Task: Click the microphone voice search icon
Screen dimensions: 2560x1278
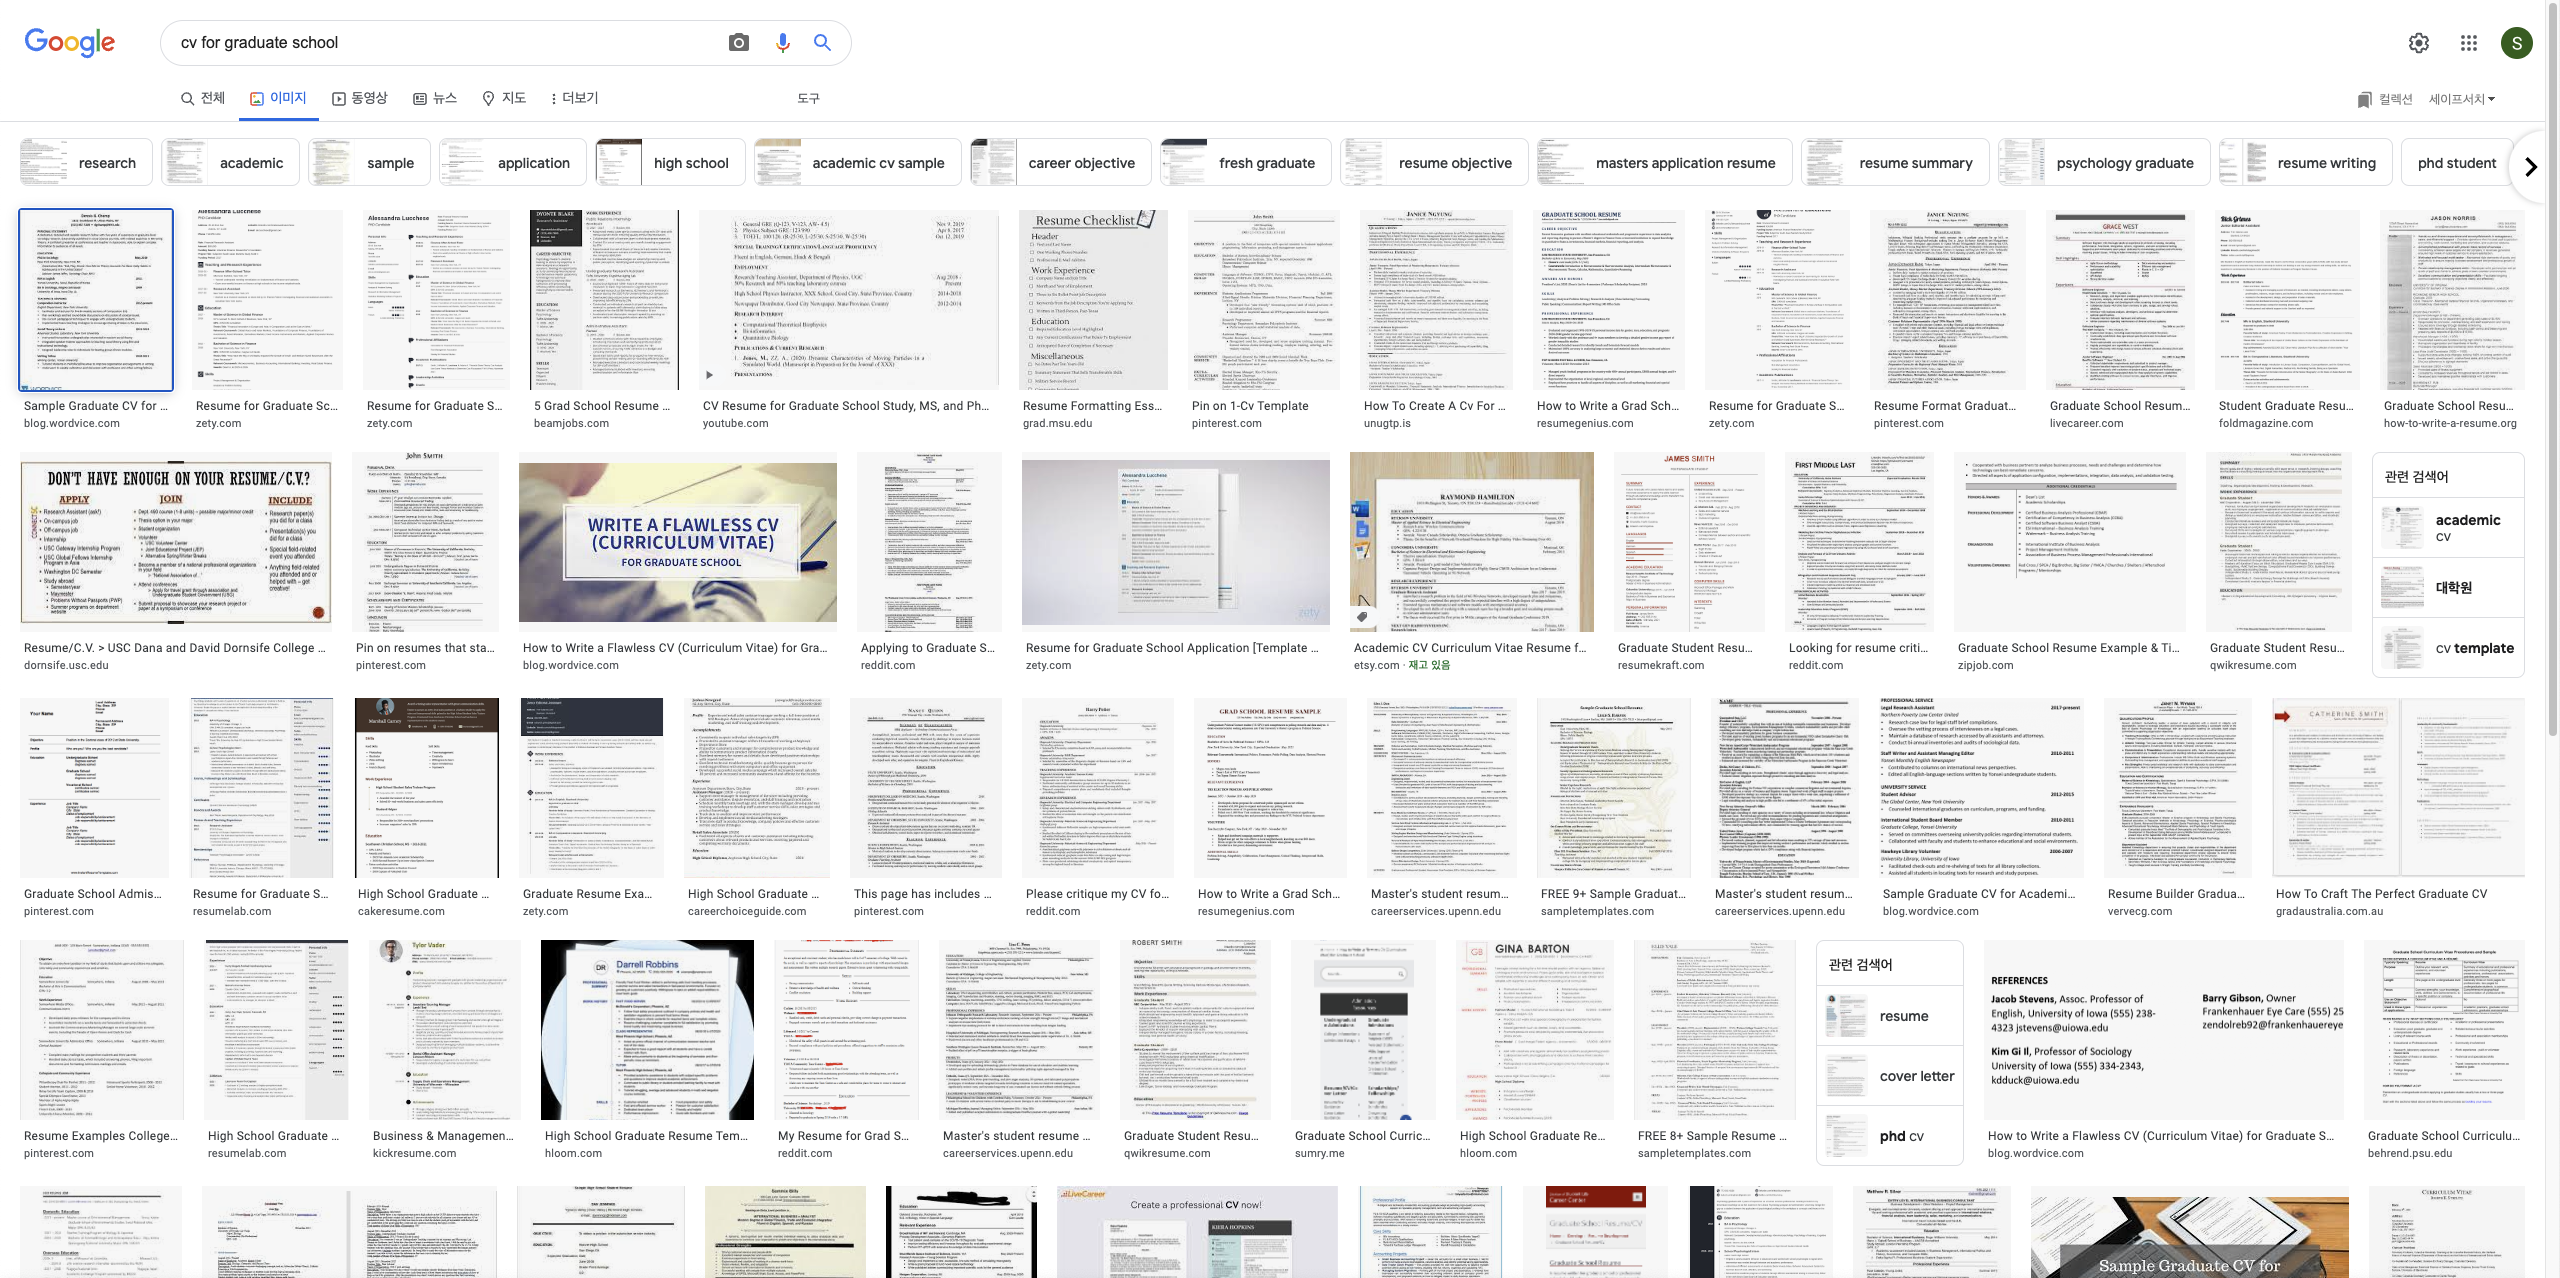Action: [782, 42]
